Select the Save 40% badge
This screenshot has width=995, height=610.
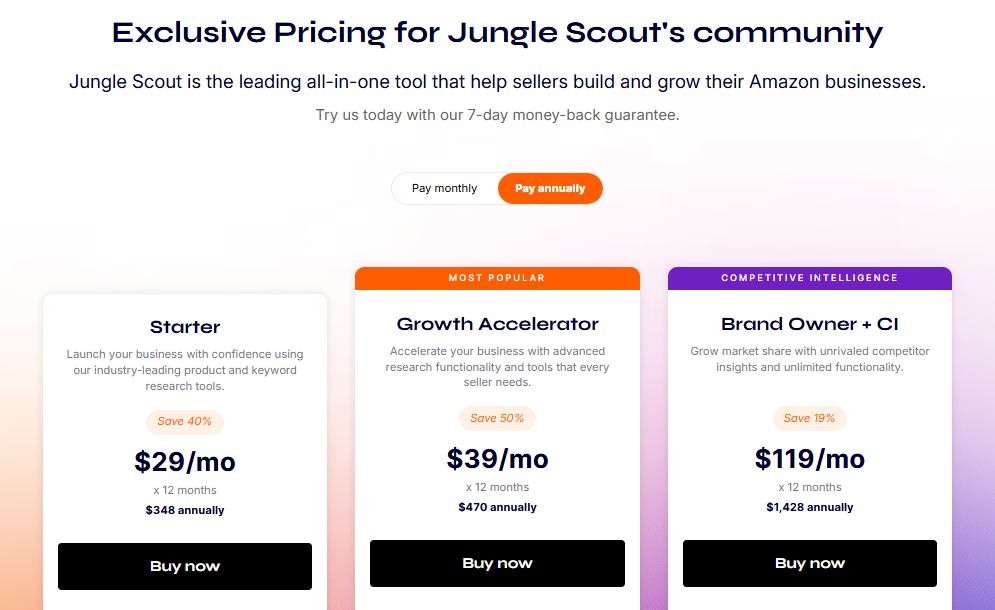coord(184,422)
